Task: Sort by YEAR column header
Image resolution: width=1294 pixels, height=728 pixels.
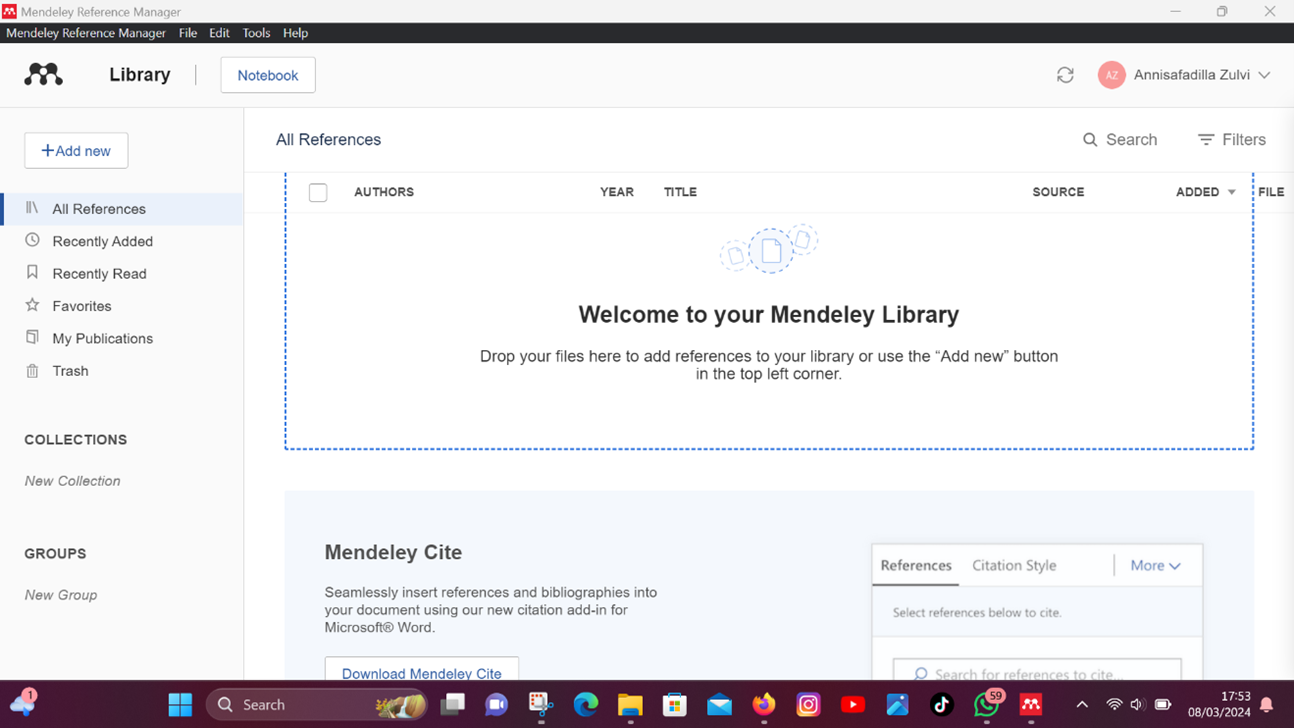Action: 617,192
